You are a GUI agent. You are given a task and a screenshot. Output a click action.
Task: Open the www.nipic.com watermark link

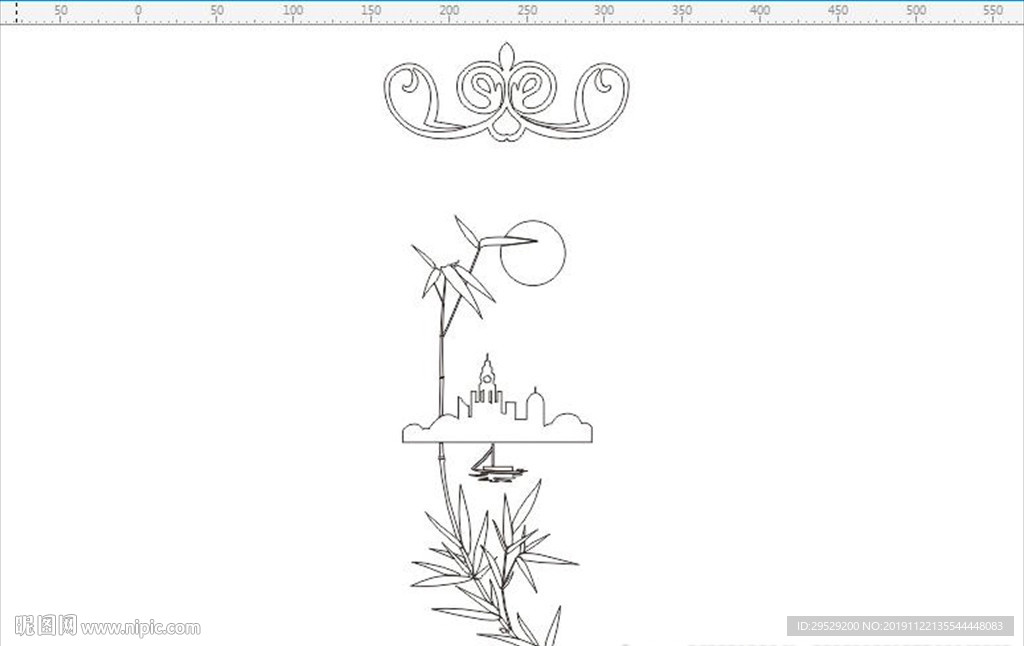coord(140,628)
